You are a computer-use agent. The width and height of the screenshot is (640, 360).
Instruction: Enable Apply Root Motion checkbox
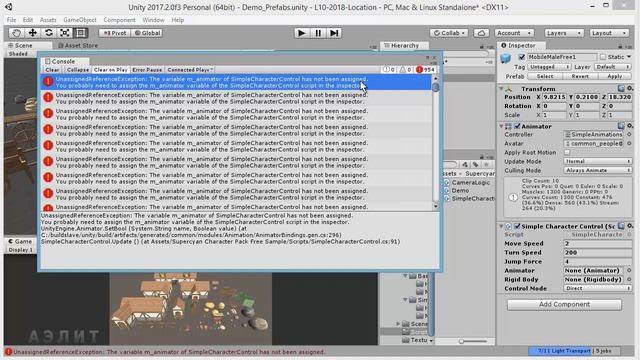pyautogui.click(x=567, y=152)
